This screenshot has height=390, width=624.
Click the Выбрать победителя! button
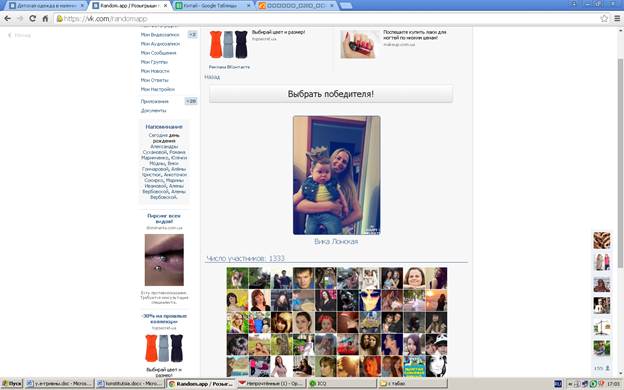[x=331, y=94]
